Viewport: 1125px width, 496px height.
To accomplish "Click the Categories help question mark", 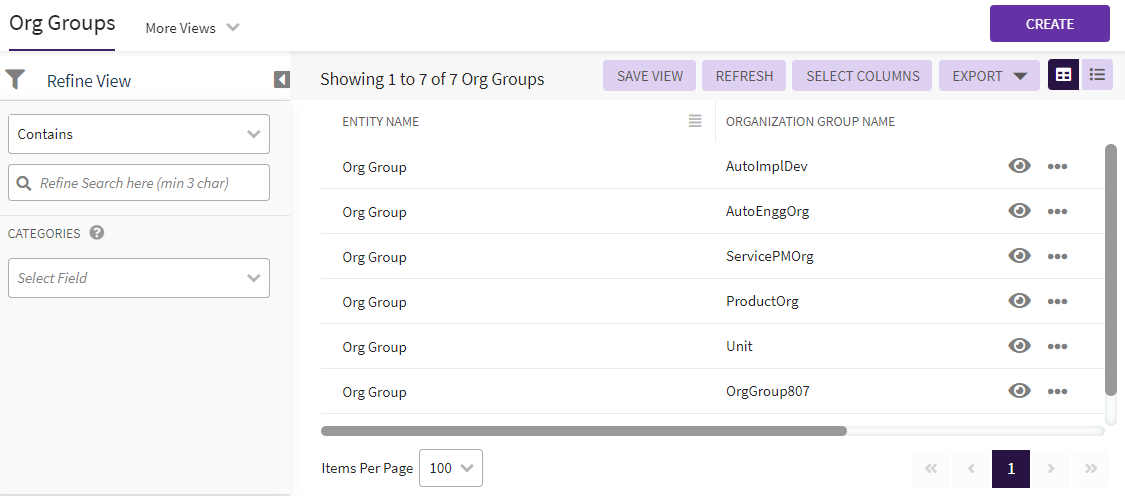I will 97,233.
